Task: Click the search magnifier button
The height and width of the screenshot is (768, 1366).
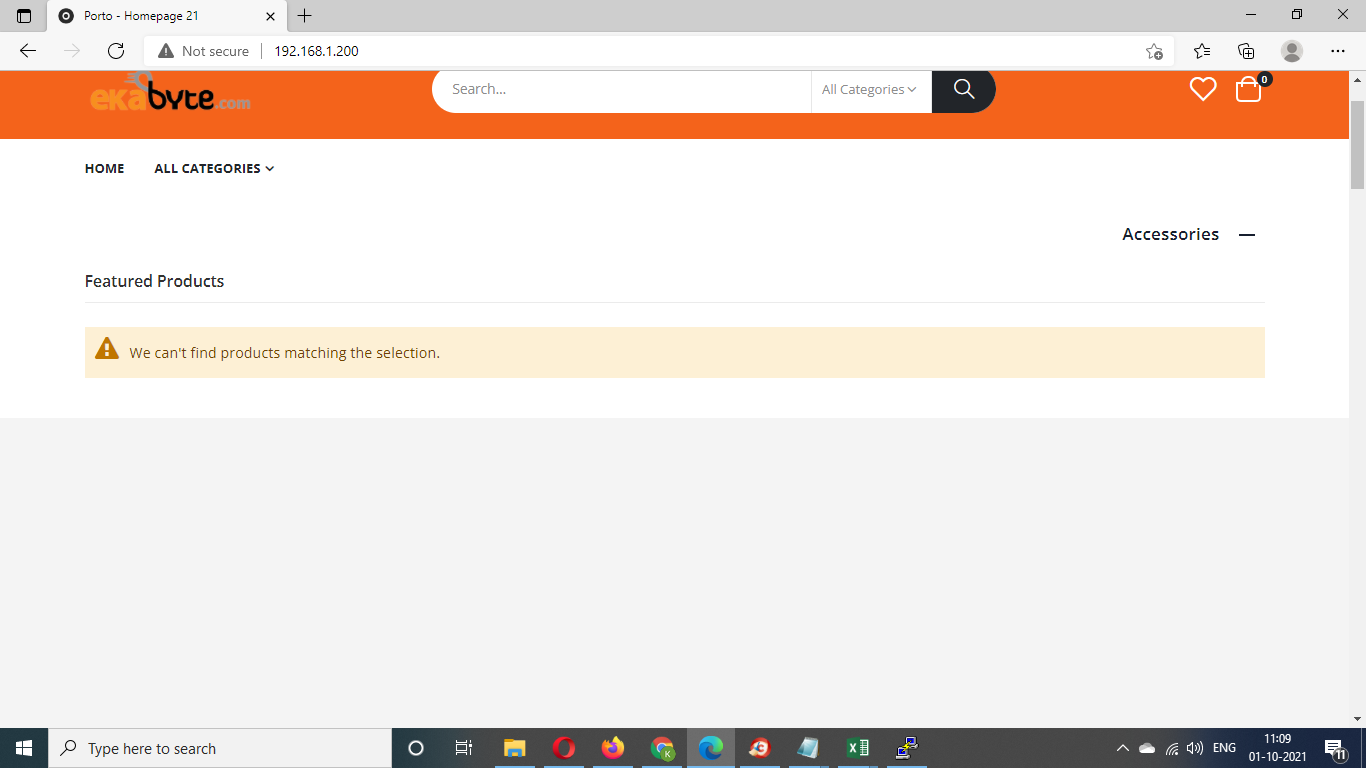Action: (962, 89)
